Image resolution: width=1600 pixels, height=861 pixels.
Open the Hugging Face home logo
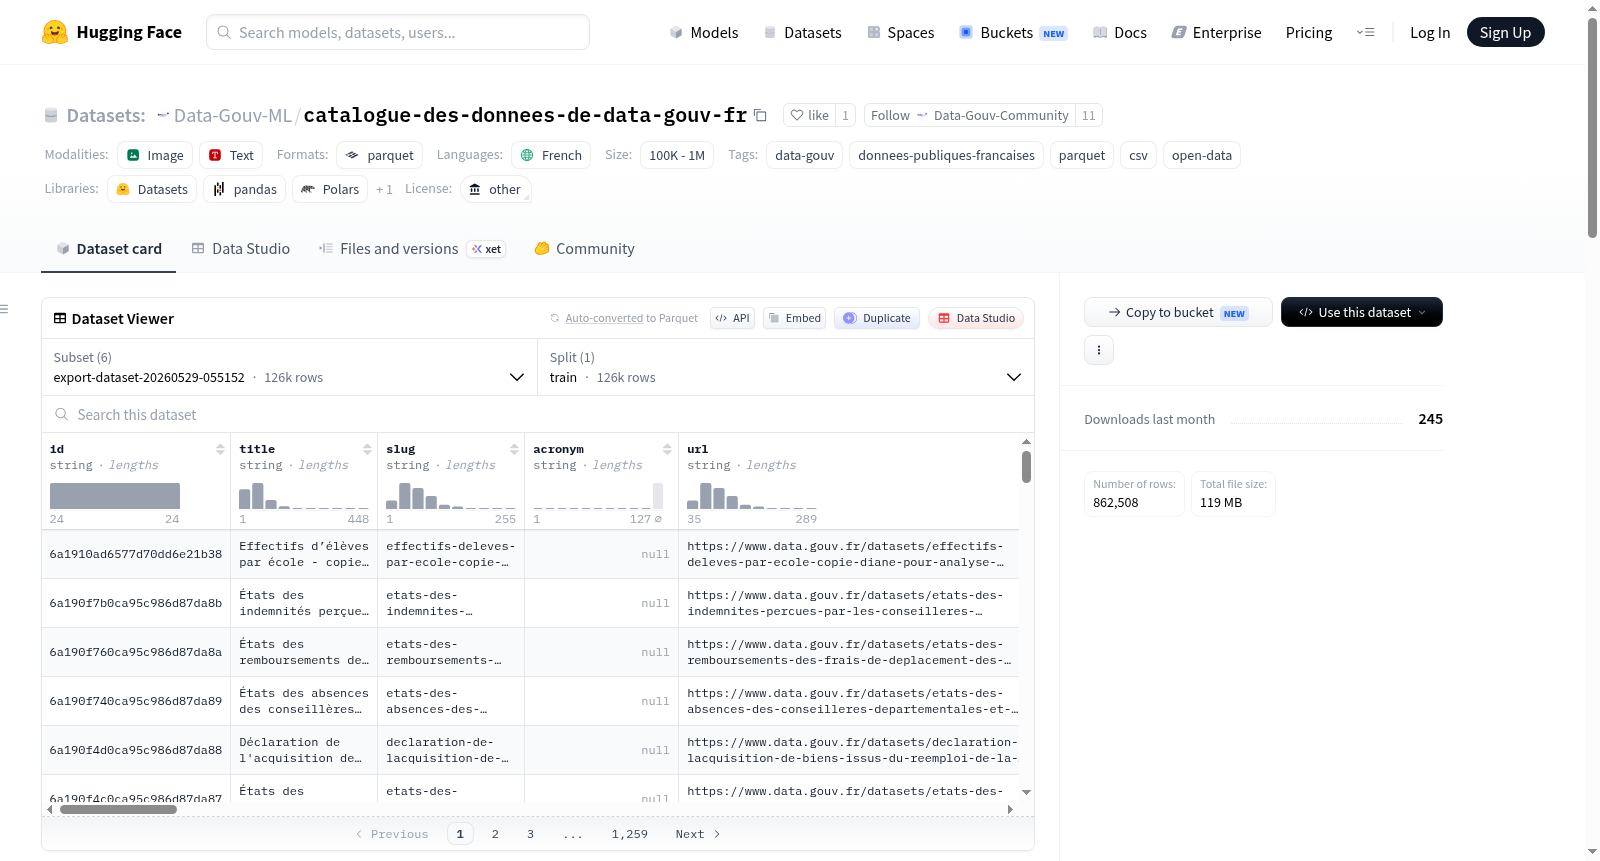point(112,32)
